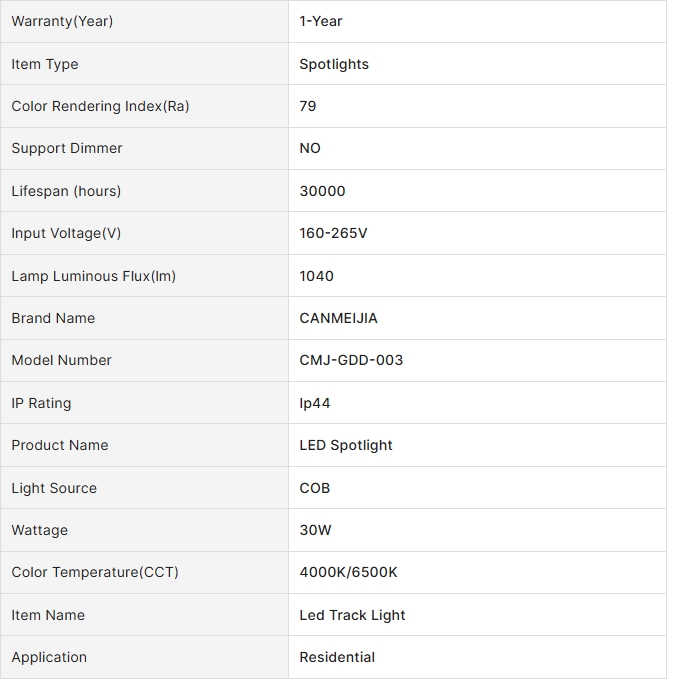Click the Model Number label cell
Screen dimensions: 675x684
coord(144,360)
